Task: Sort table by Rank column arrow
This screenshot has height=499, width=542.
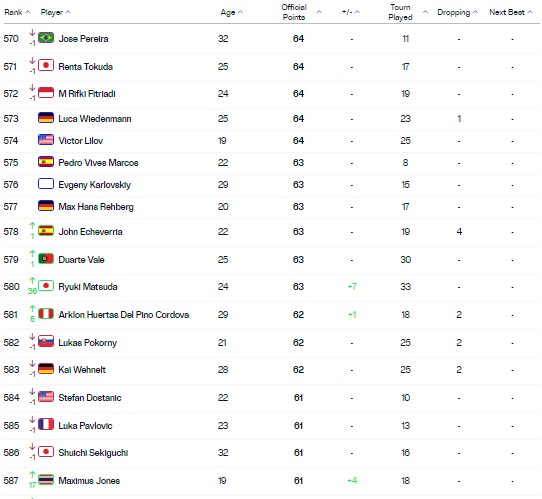Action: (28, 12)
